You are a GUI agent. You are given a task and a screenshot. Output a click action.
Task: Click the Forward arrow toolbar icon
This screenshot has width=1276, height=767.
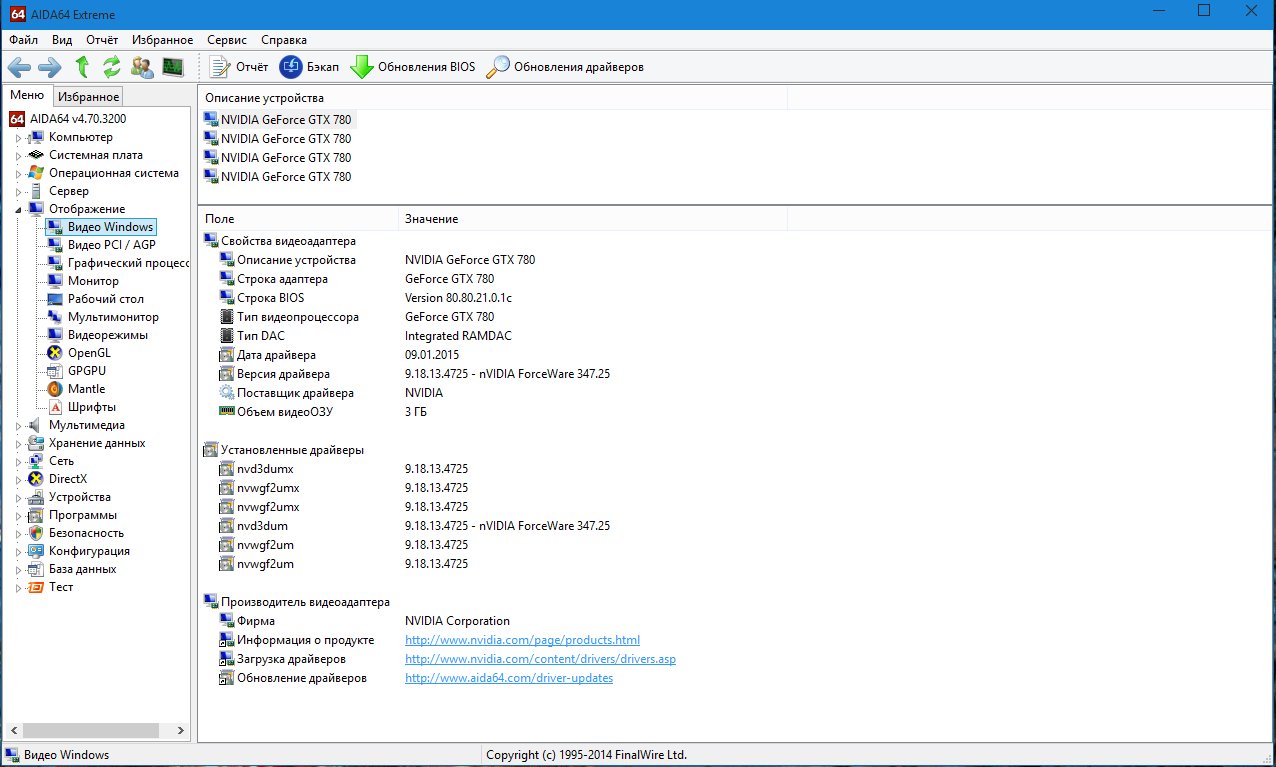point(49,67)
